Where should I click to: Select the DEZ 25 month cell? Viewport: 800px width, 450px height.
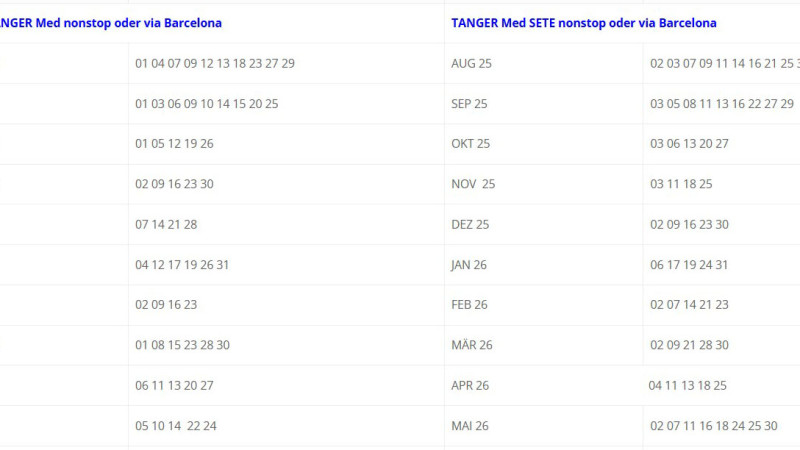pos(470,224)
